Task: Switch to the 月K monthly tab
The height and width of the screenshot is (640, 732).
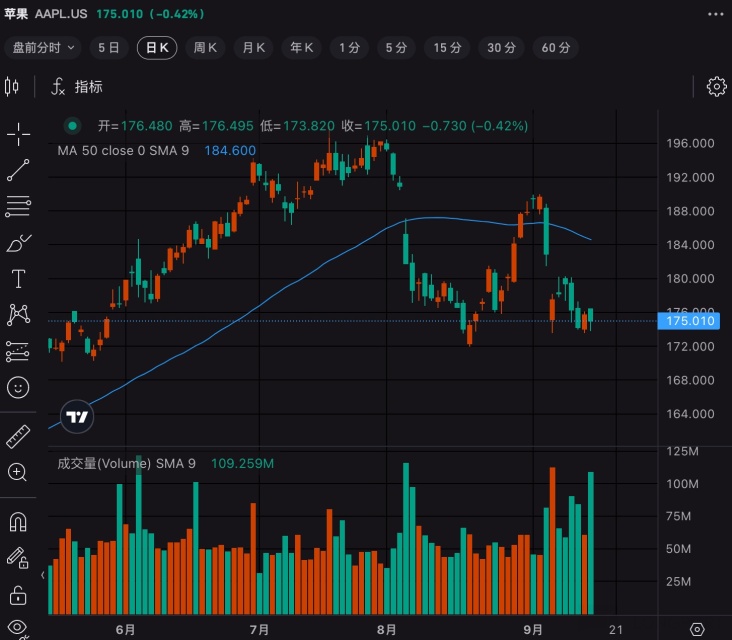Action: 253,48
